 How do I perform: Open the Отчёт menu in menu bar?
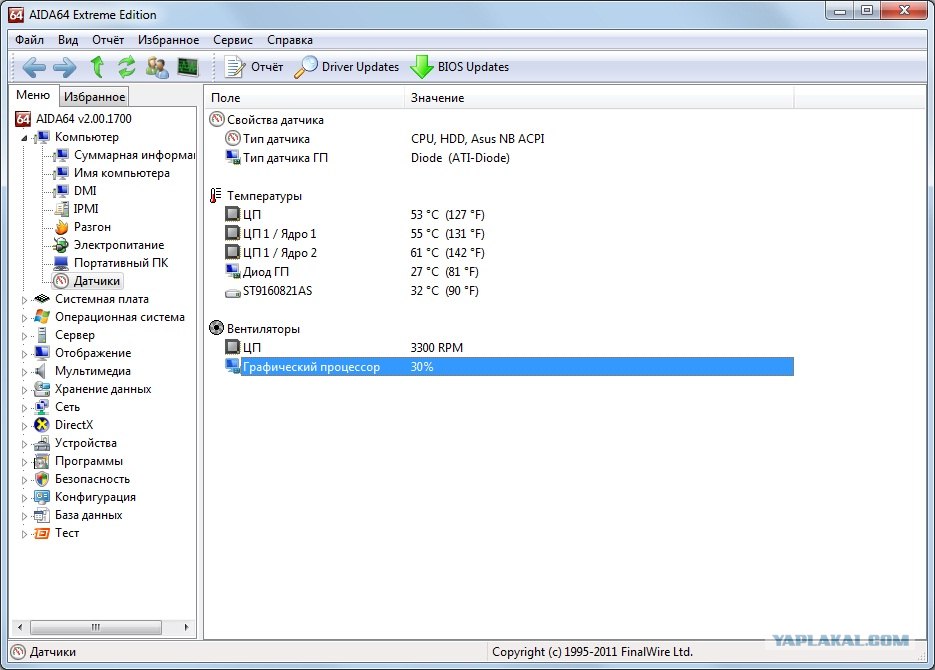[x=108, y=40]
